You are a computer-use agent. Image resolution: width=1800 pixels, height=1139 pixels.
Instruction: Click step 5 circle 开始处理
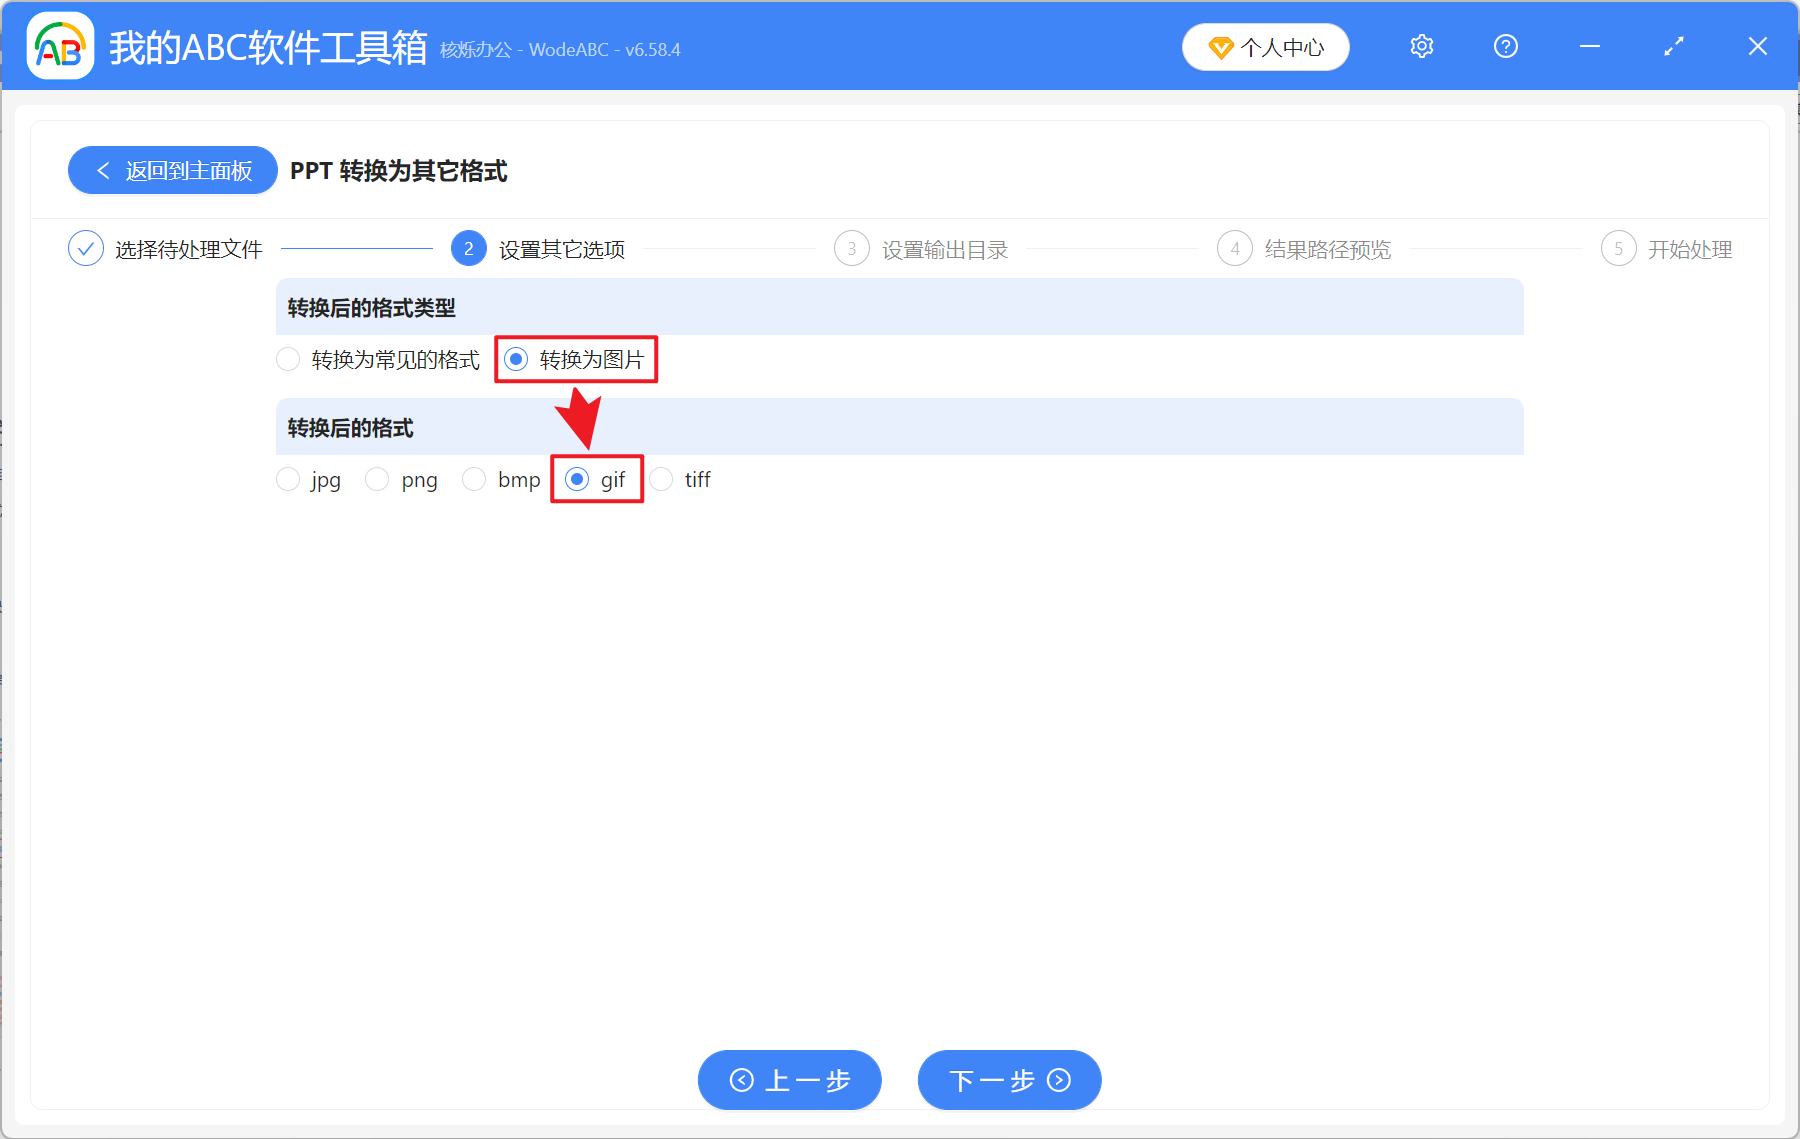click(x=1619, y=248)
